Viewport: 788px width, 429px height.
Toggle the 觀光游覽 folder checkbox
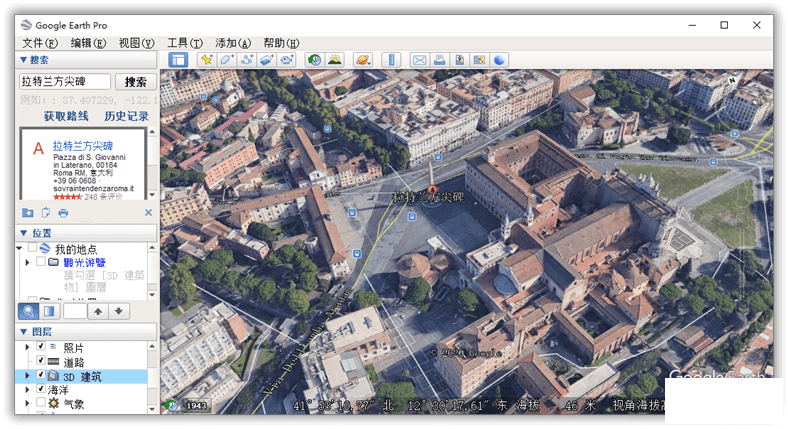click(x=41, y=261)
